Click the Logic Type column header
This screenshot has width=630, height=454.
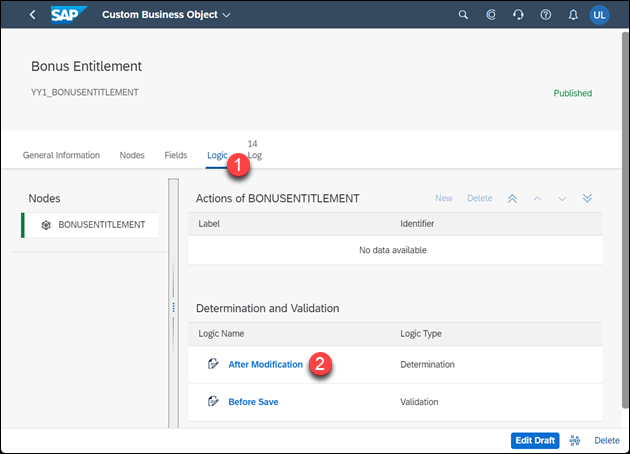[421, 333]
